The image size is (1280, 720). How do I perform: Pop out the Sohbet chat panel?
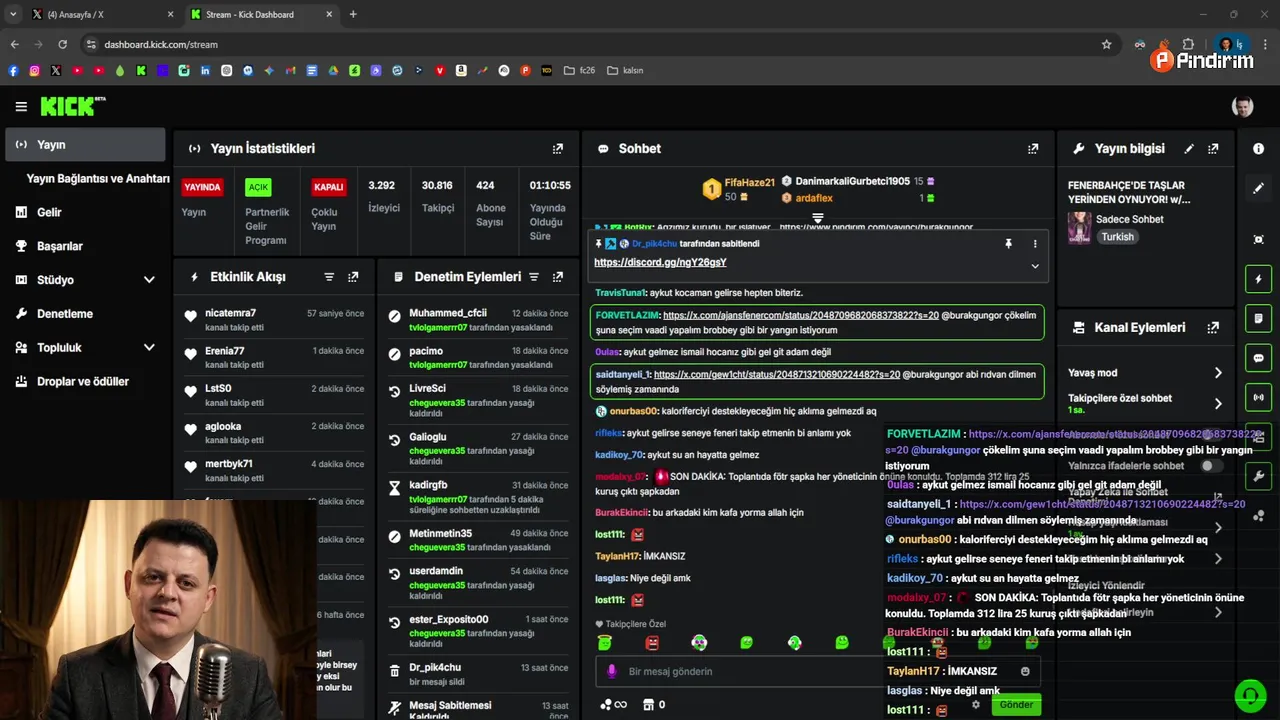click(1033, 148)
